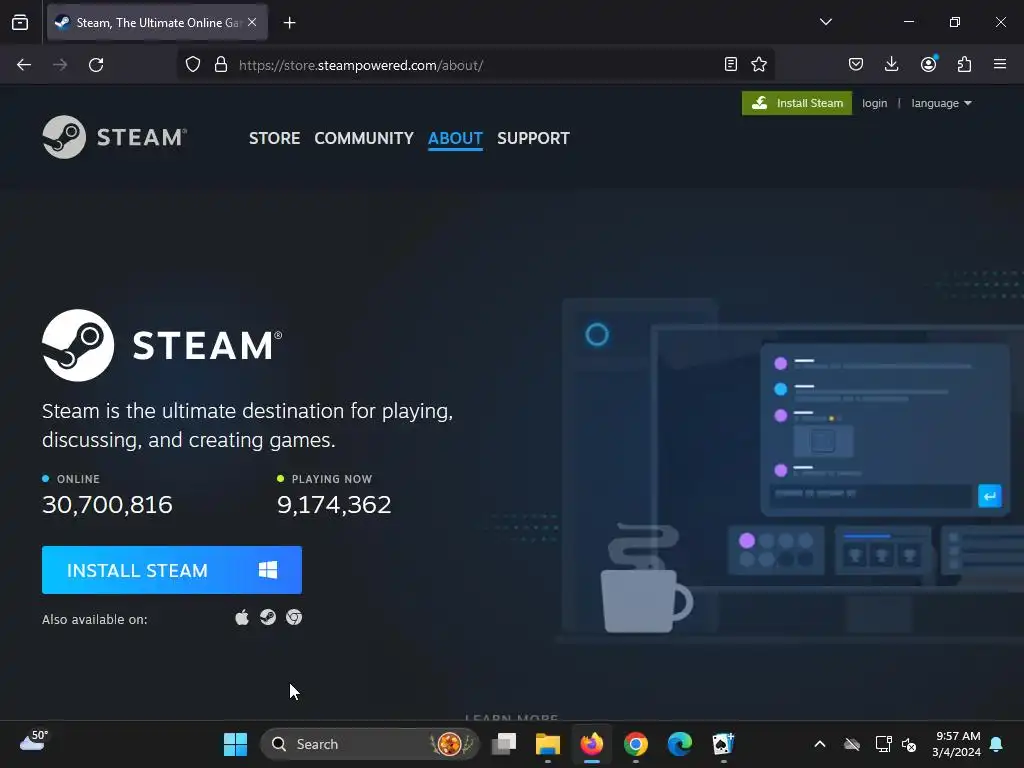Screen dimensions: 1024x768
Task: Open the Windows Start button
Action: click(x=235, y=744)
